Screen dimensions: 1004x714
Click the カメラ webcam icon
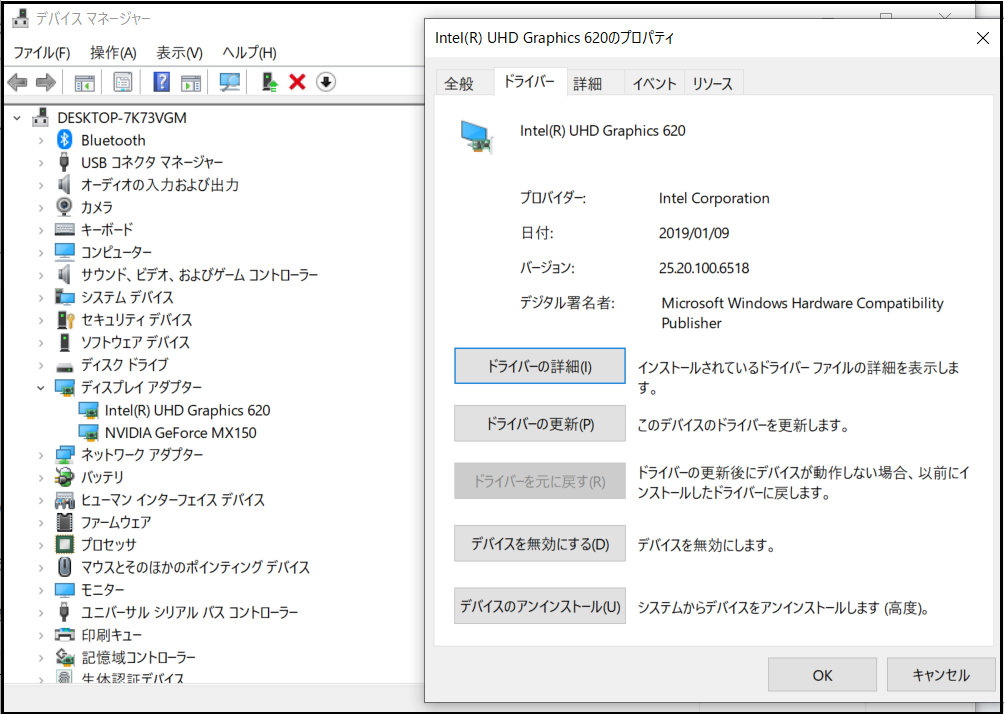pos(64,207)
